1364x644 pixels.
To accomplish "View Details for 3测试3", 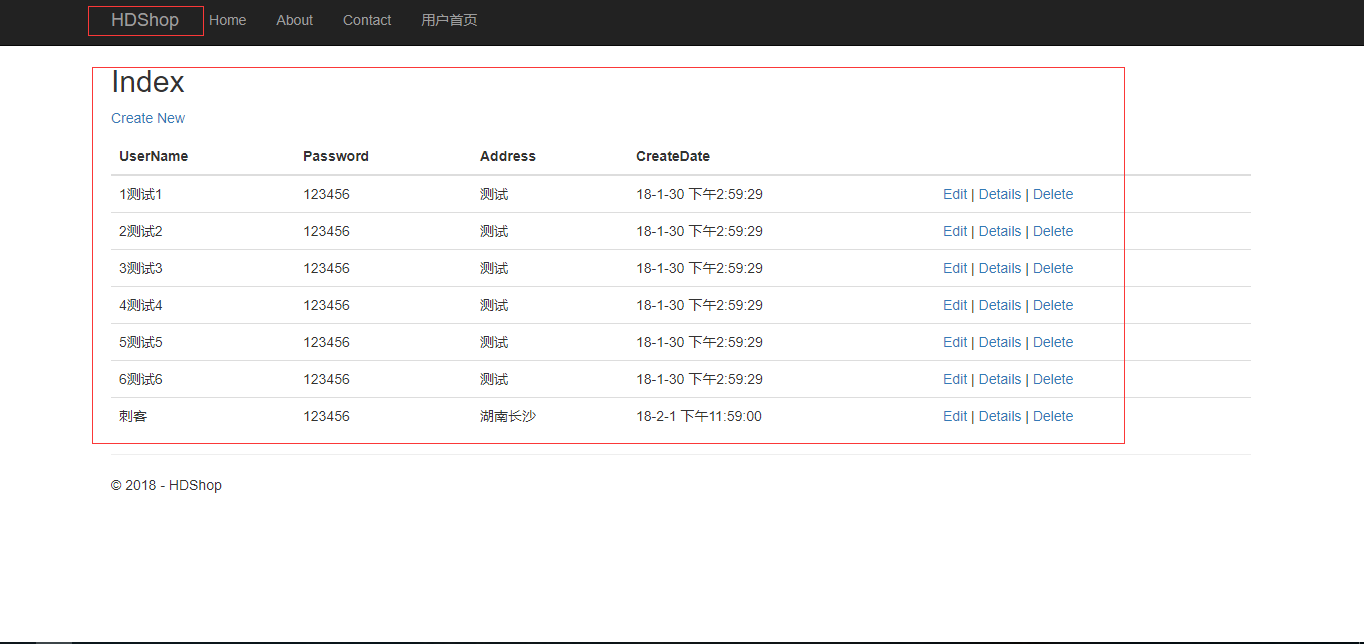I will [x=1000, y=268].
